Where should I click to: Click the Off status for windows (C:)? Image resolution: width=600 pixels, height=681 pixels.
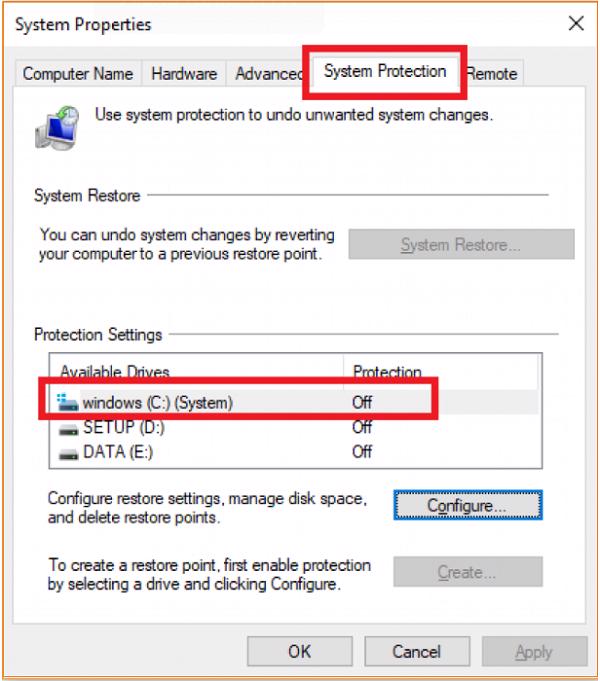click(362, 403)
